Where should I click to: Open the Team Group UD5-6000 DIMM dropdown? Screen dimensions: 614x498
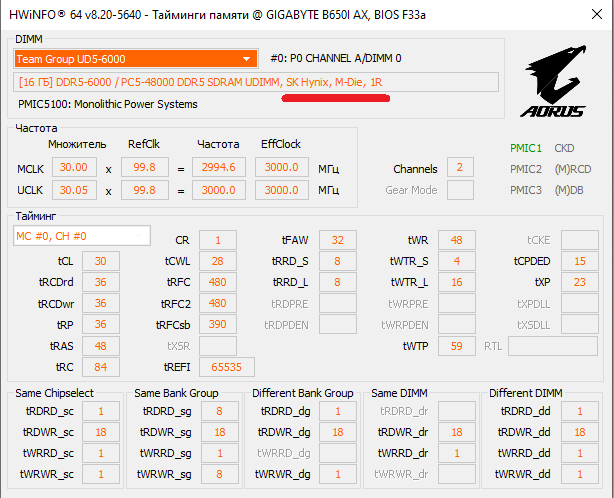pos(135,59)
